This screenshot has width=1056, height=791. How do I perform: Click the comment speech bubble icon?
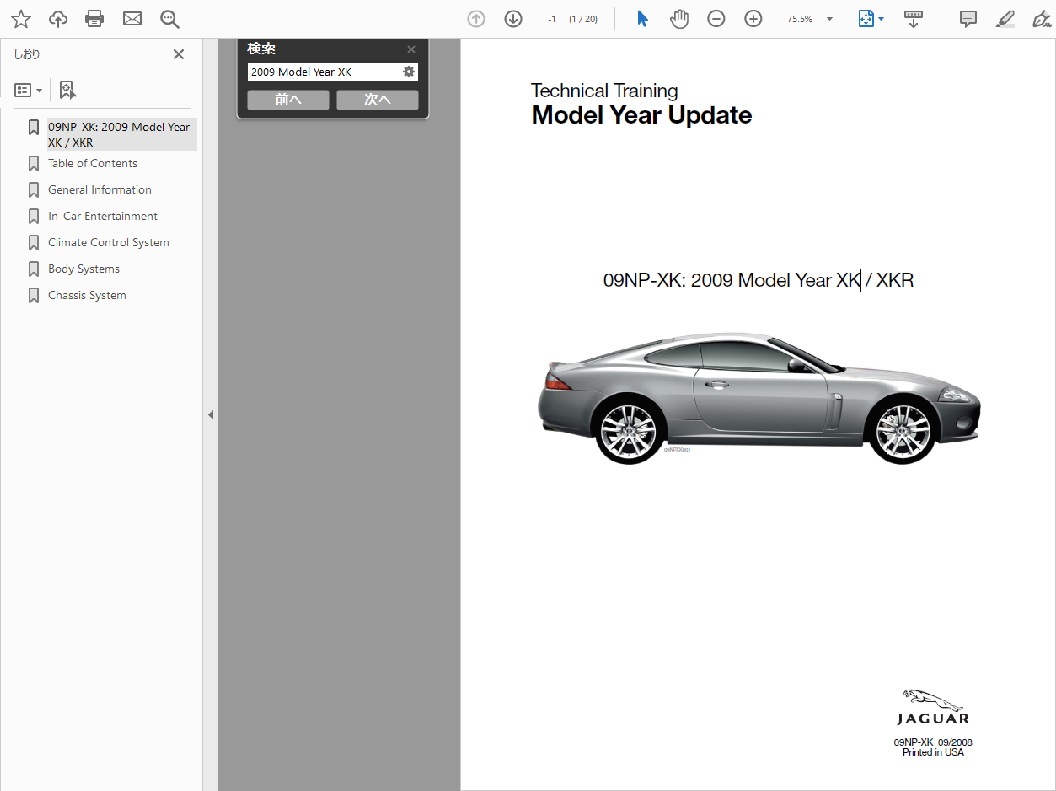coord(968,19)
